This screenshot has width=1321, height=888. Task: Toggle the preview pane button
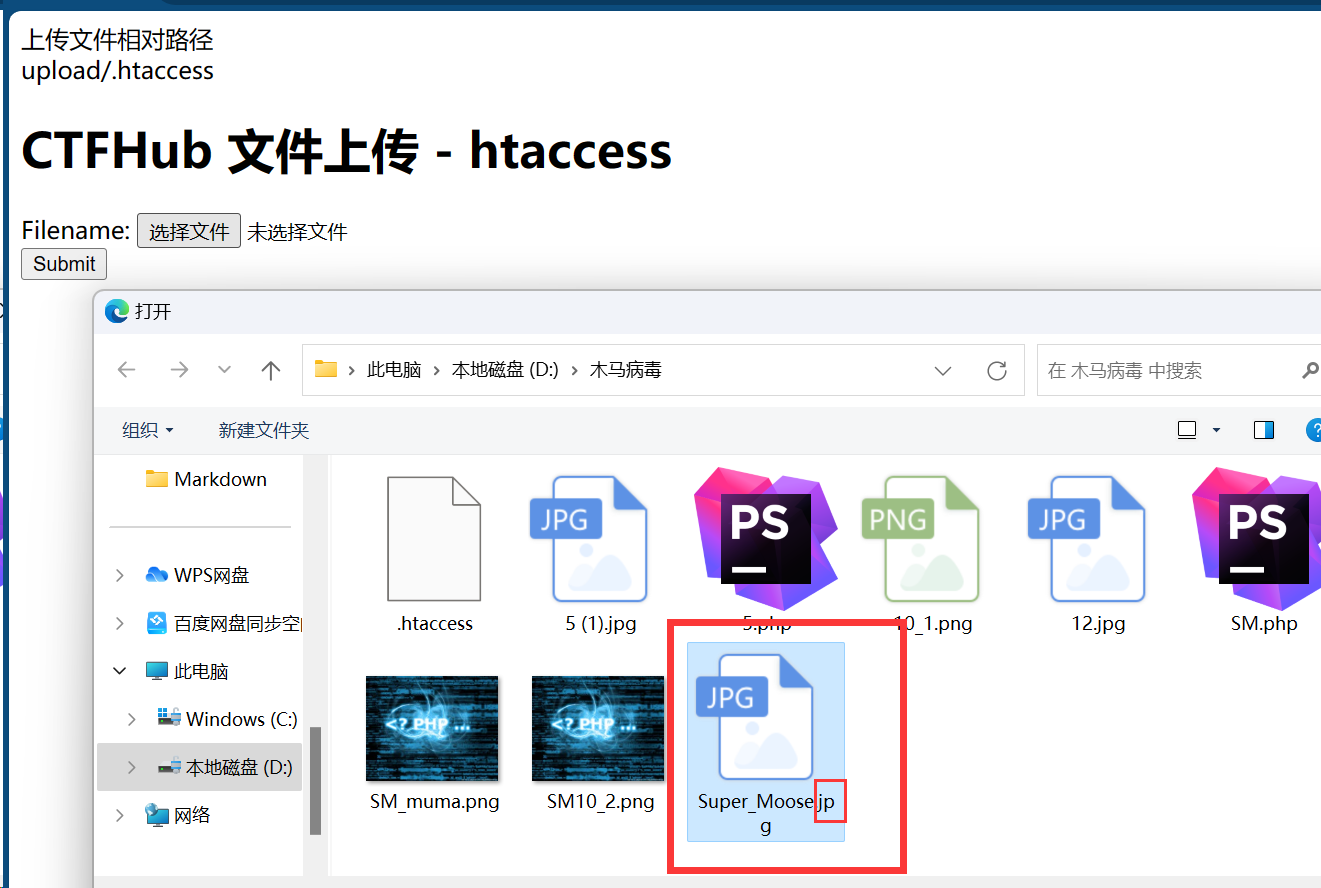[1263, 430]
